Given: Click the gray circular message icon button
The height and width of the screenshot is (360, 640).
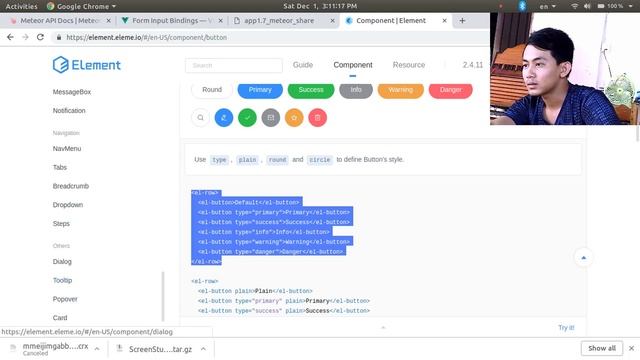Looking at the screenshot, I should click(271, 118).
